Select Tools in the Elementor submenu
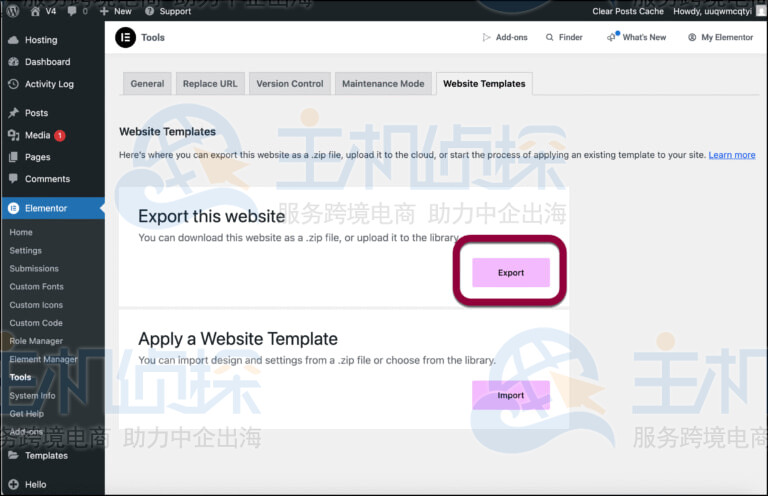The width and height of the screenshot is (768, 496). [20, 377]
